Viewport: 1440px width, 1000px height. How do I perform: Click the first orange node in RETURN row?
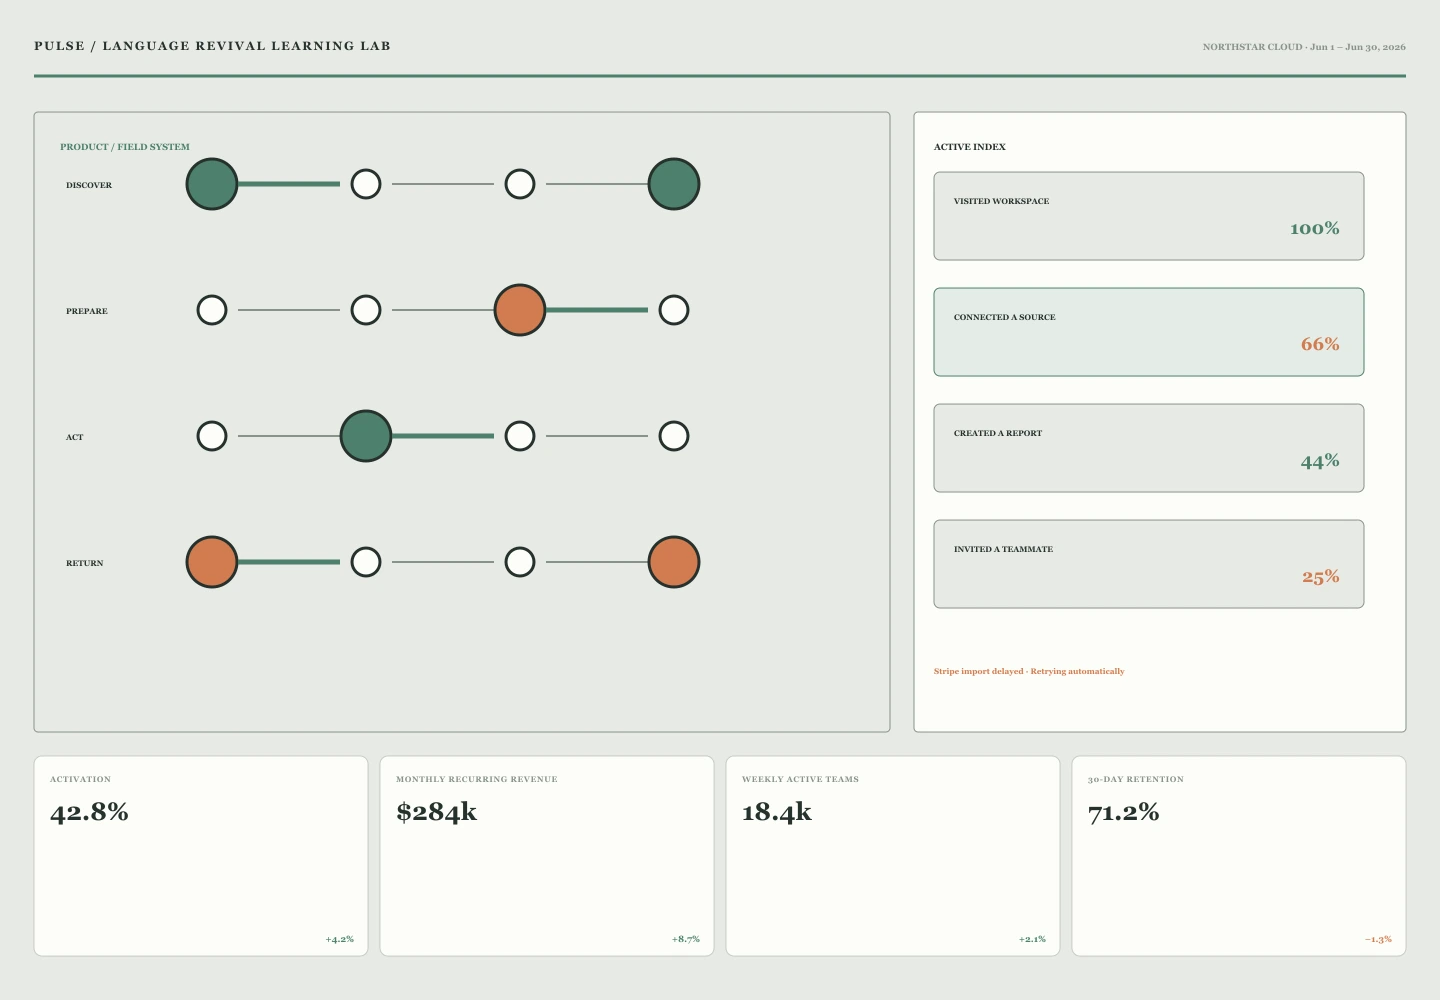point(212,562)
